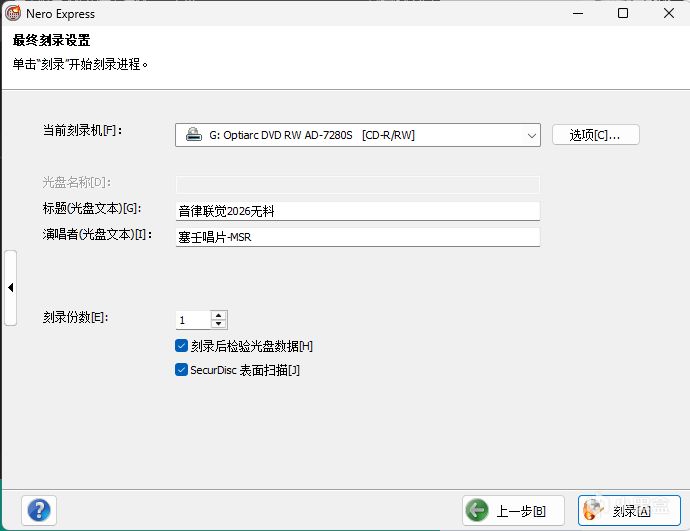This screenshot has width=690, height=531.
Task: Maximize the Nero Express window
Action: pos(623,13)
